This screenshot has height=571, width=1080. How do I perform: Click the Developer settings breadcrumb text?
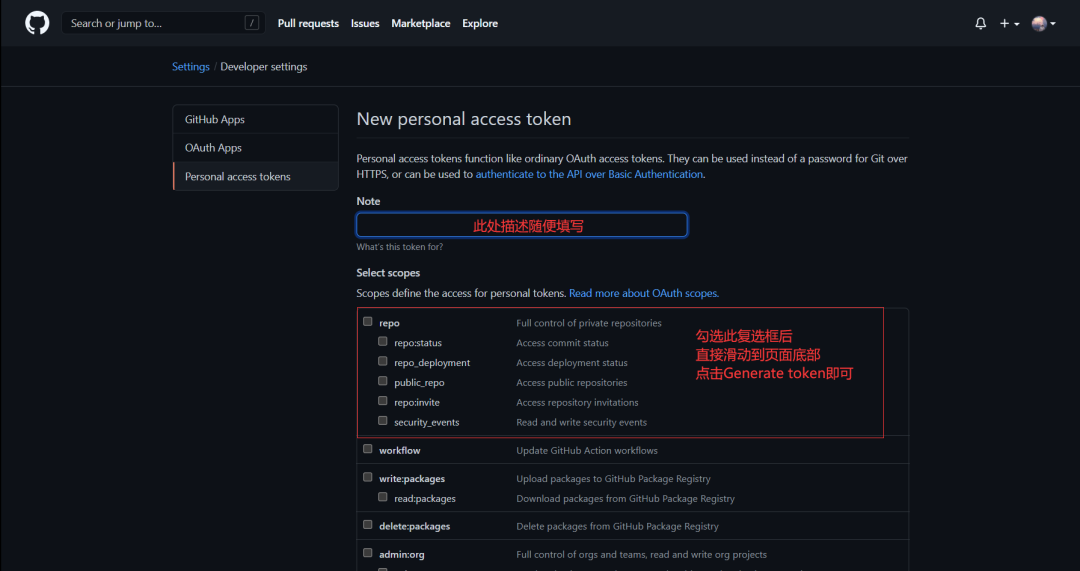pos(264,67)
